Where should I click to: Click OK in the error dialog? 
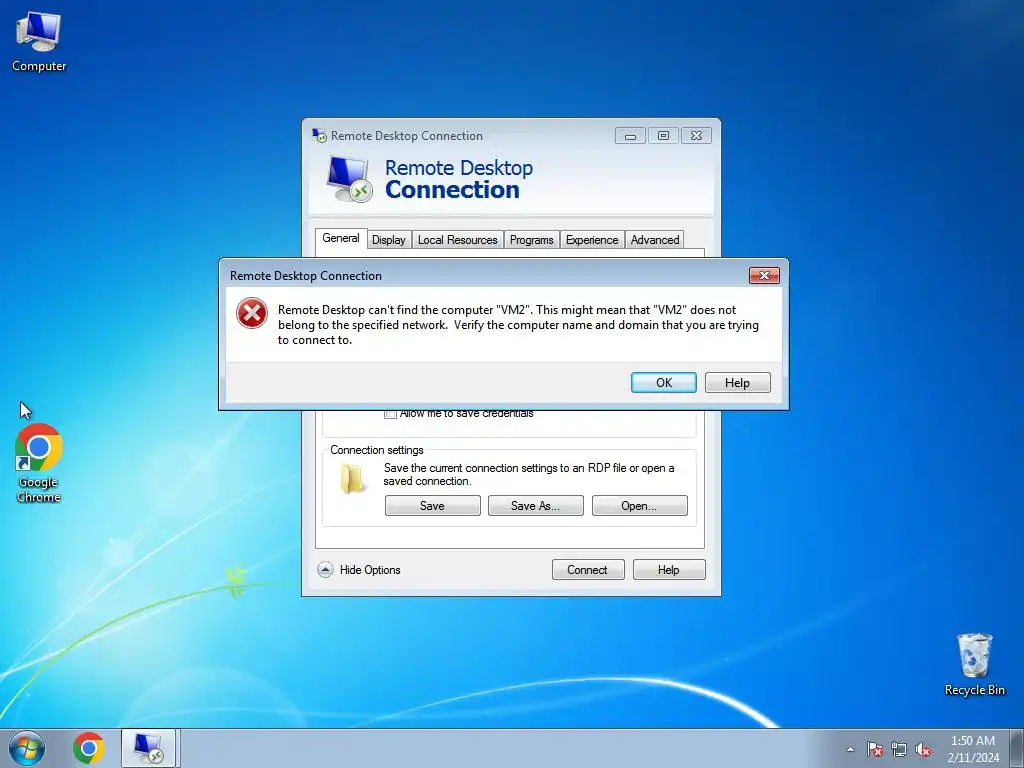coord(664,383)
